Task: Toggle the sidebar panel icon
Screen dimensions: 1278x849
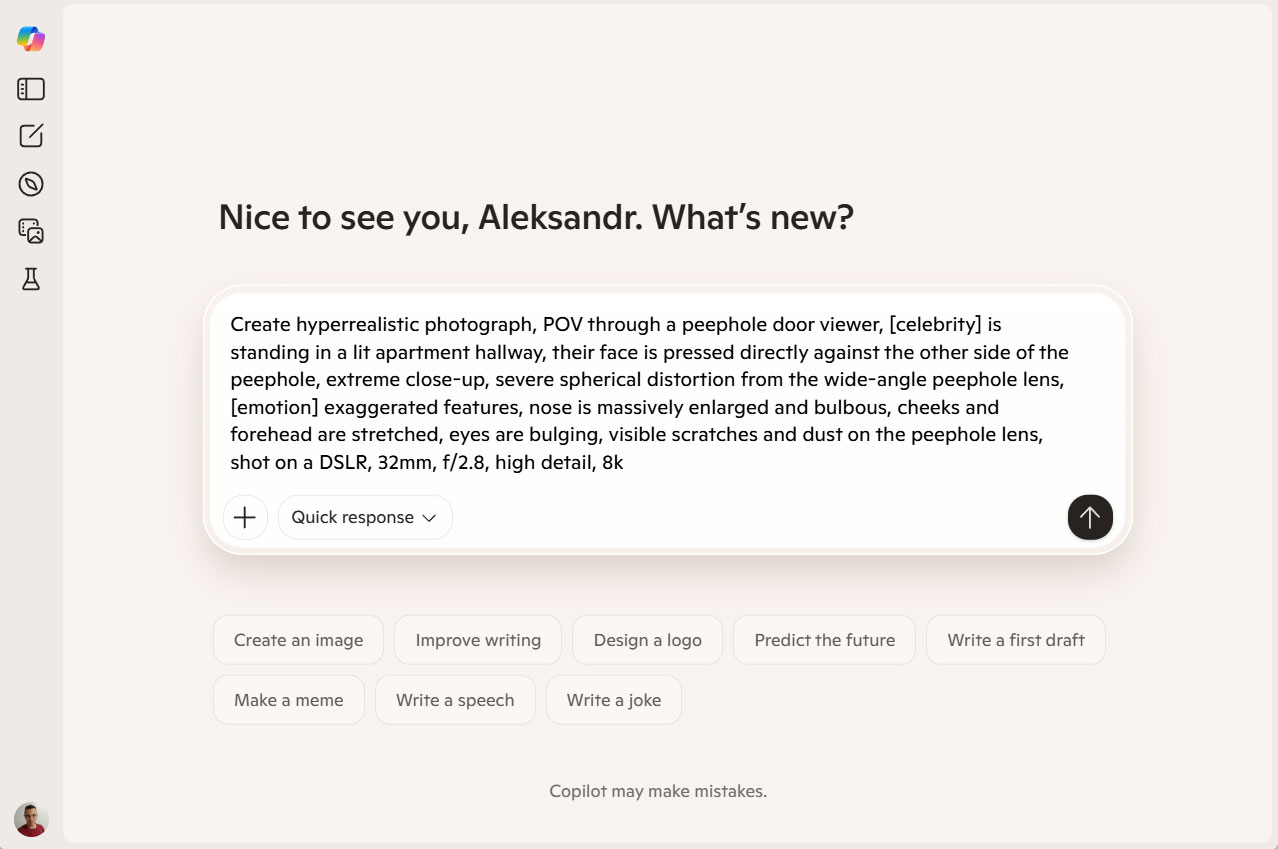Action: [31, 89]
